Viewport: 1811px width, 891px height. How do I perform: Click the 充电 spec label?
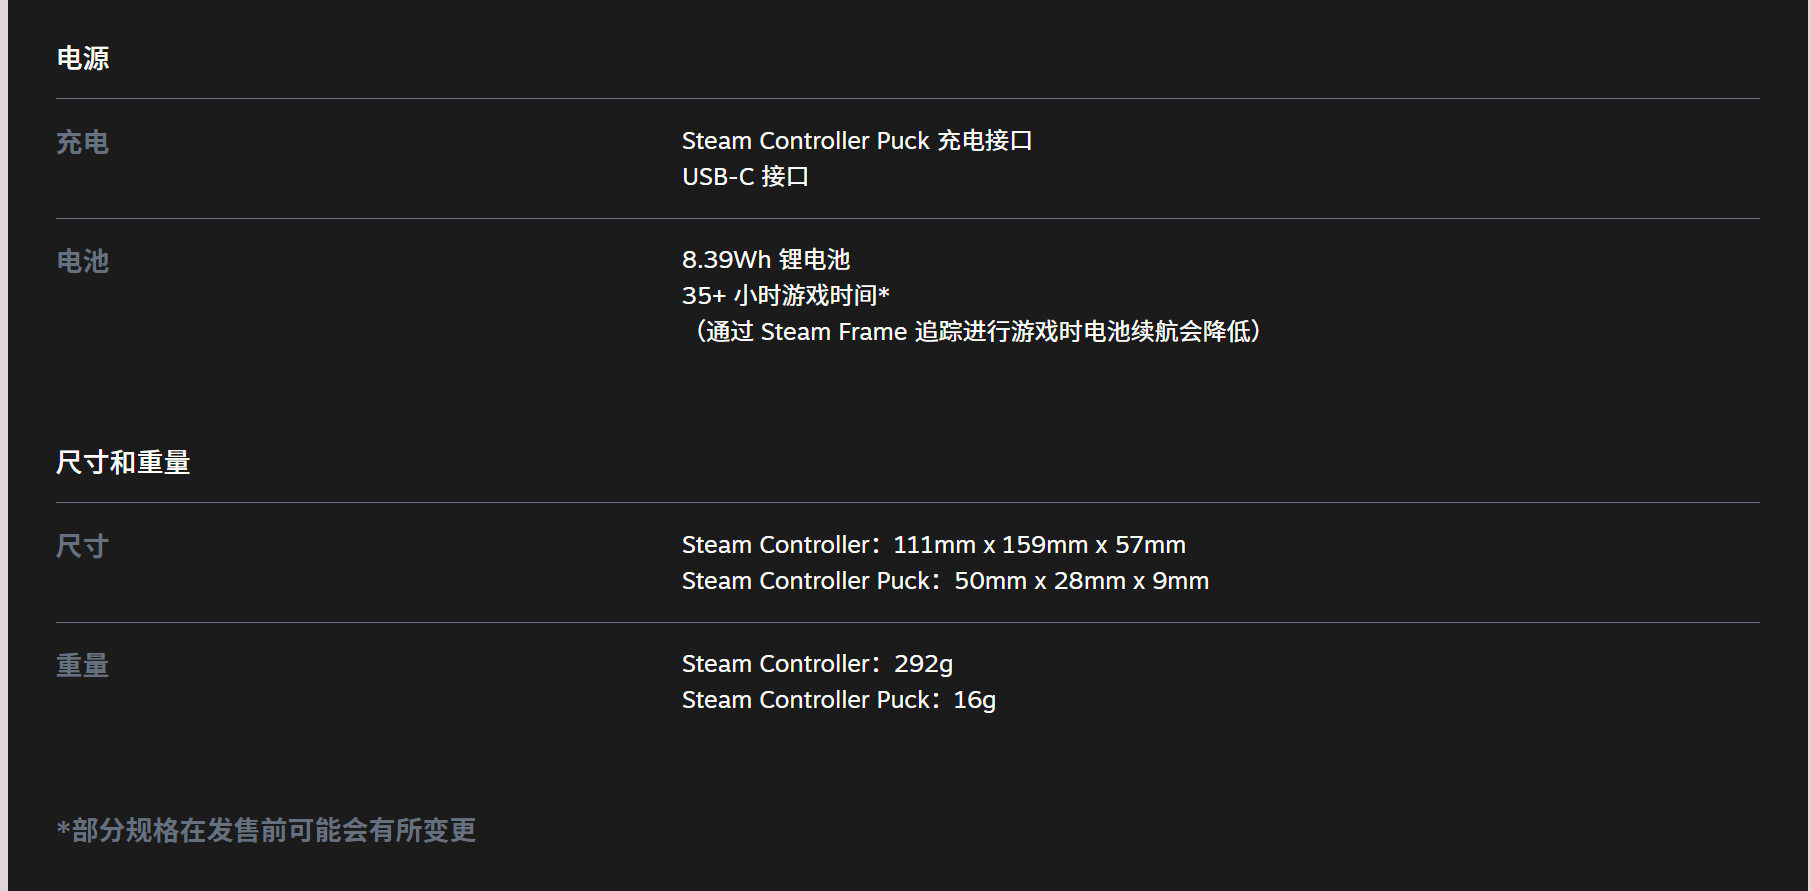[x=83, y=142]
